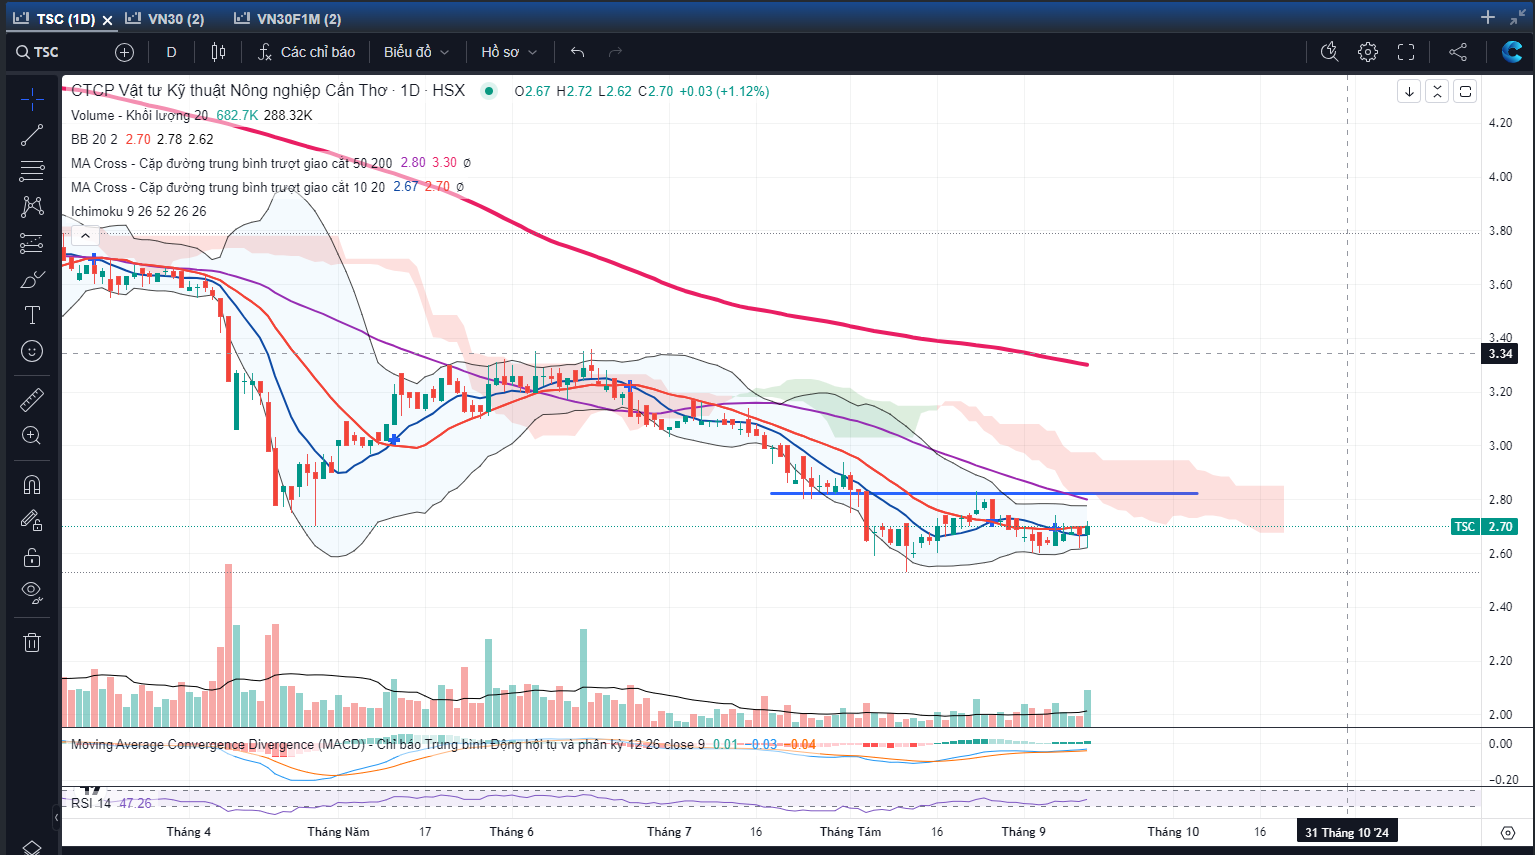Activate the zoom-in magnifier tool
The height and width of the screenshot is (855, 1535).
point(32,436)
